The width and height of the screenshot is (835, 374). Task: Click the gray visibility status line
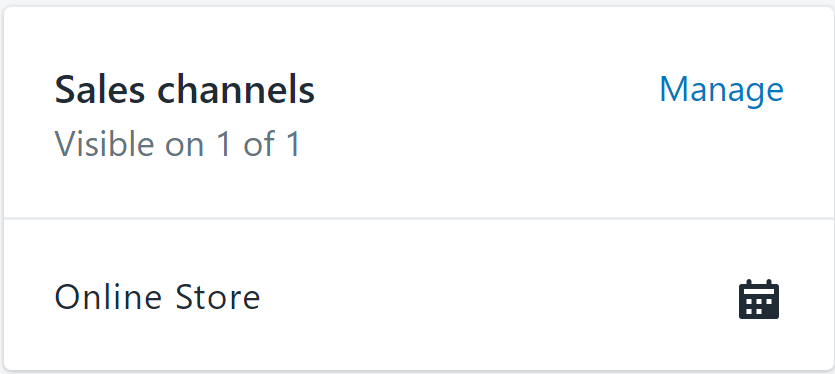(x=177, y=143)
